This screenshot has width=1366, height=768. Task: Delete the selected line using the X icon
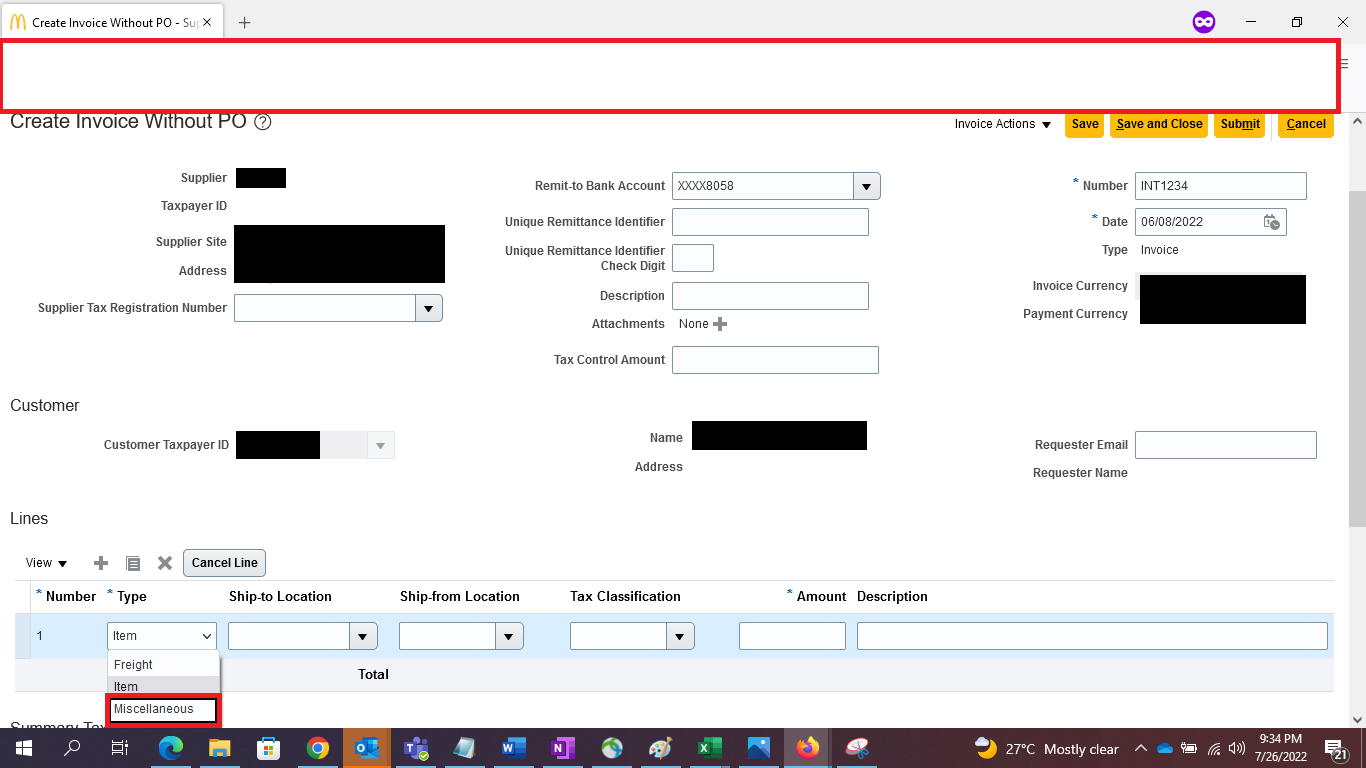coord(164,563)
